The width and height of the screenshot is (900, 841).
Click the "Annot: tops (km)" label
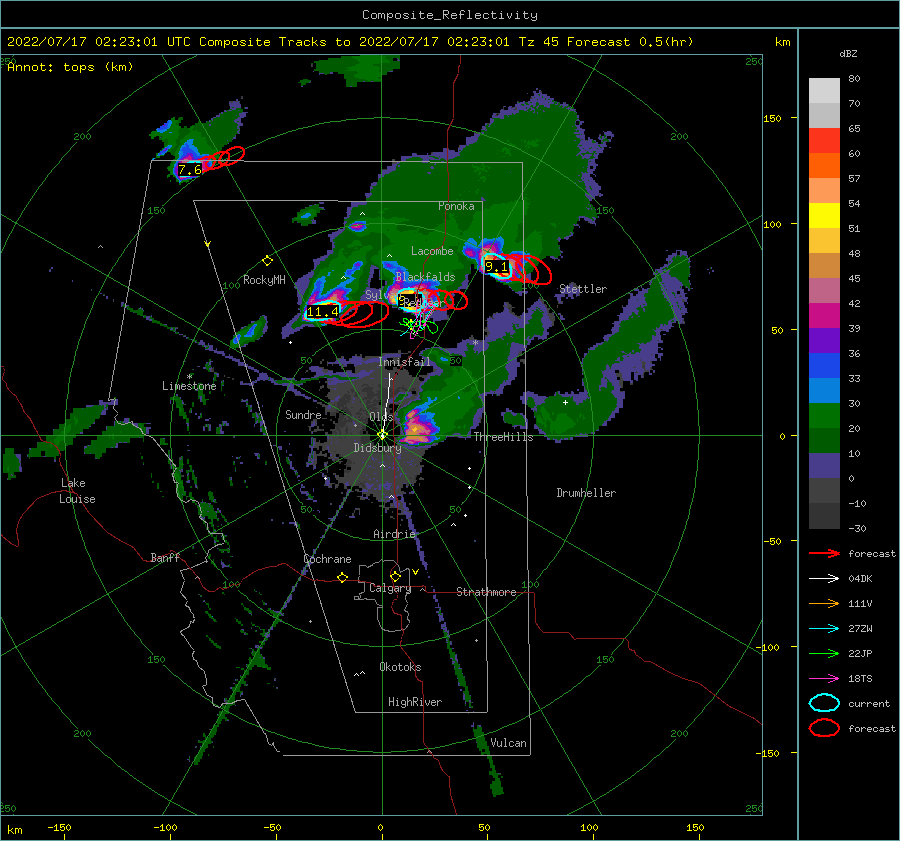coord(70,67)
